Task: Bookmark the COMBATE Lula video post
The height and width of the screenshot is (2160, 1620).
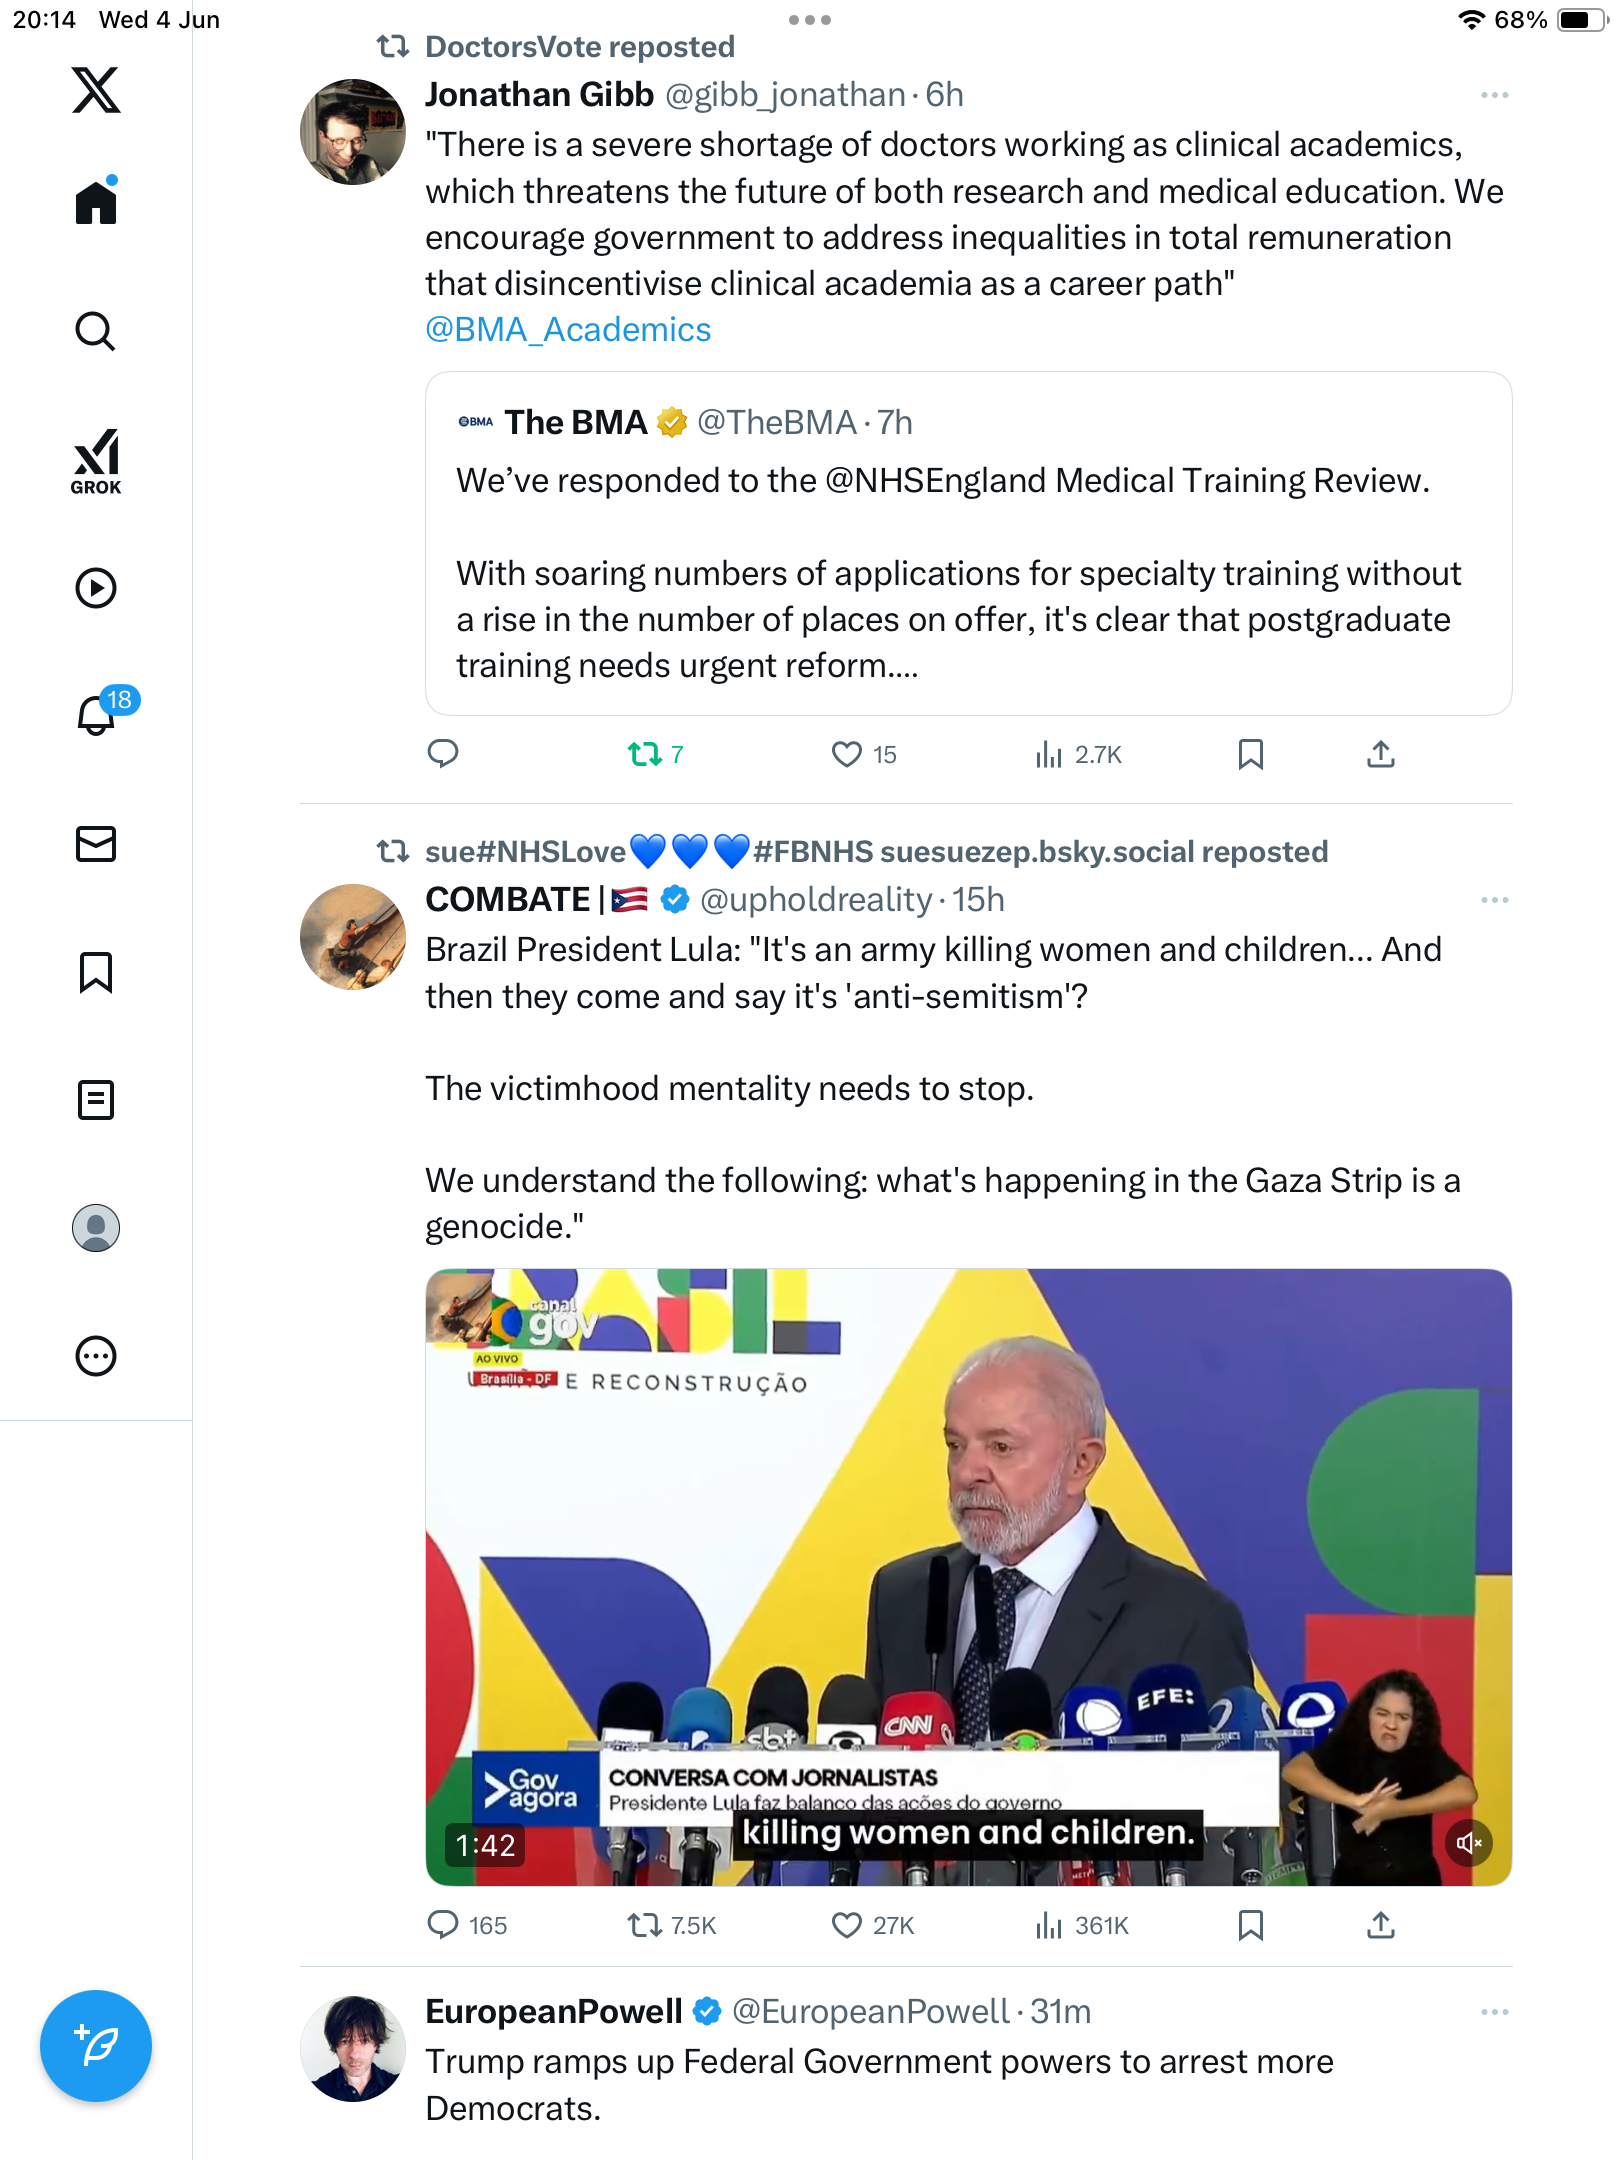Action: click(x=1250, y=1925)
